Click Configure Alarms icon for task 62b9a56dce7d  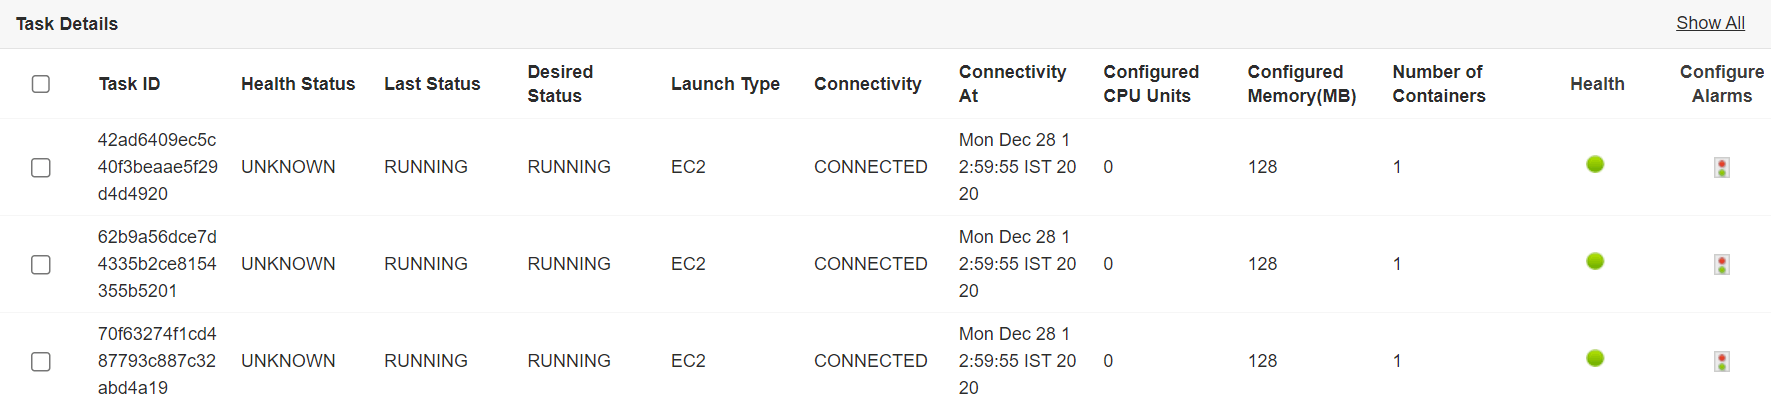(1722, 264)
